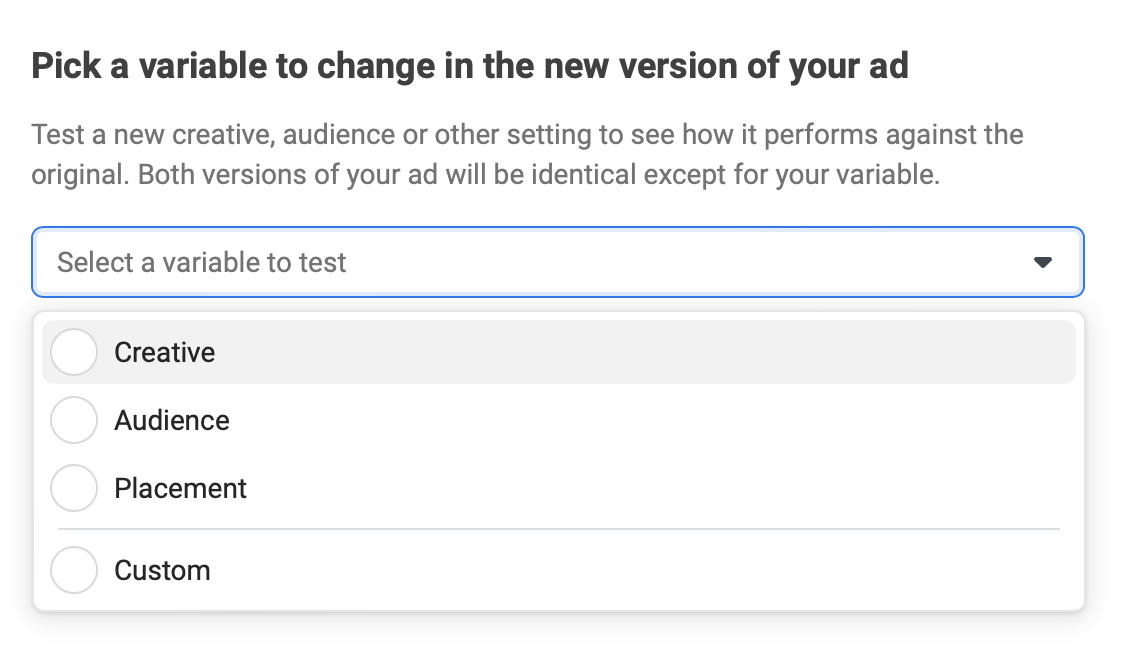Screen dimensions: 1136x662
Task: Select the Audience radio circle
Action: (74, 420)
